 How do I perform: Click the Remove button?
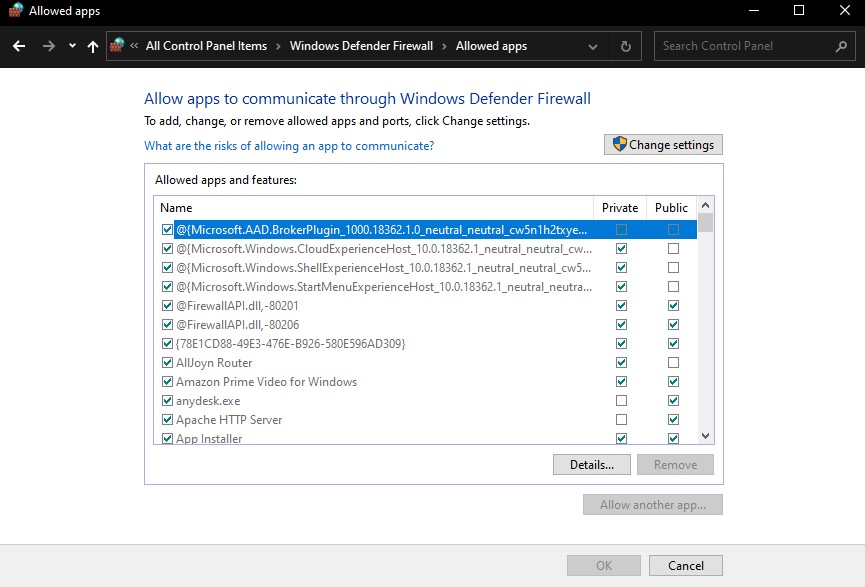675,465
